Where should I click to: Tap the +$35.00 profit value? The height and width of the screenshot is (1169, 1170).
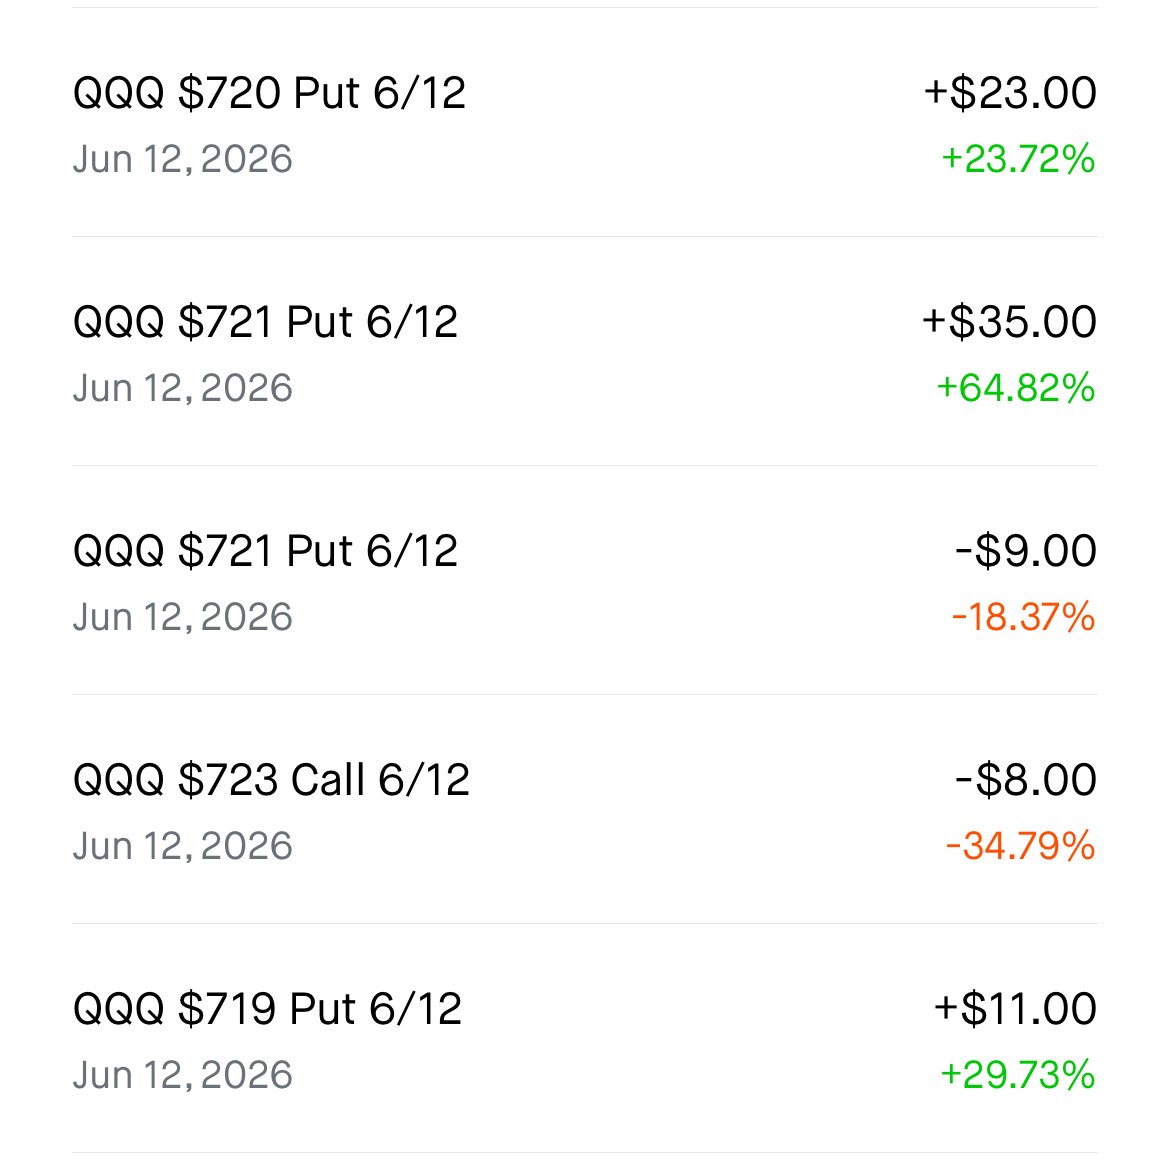pos(1009,322)
